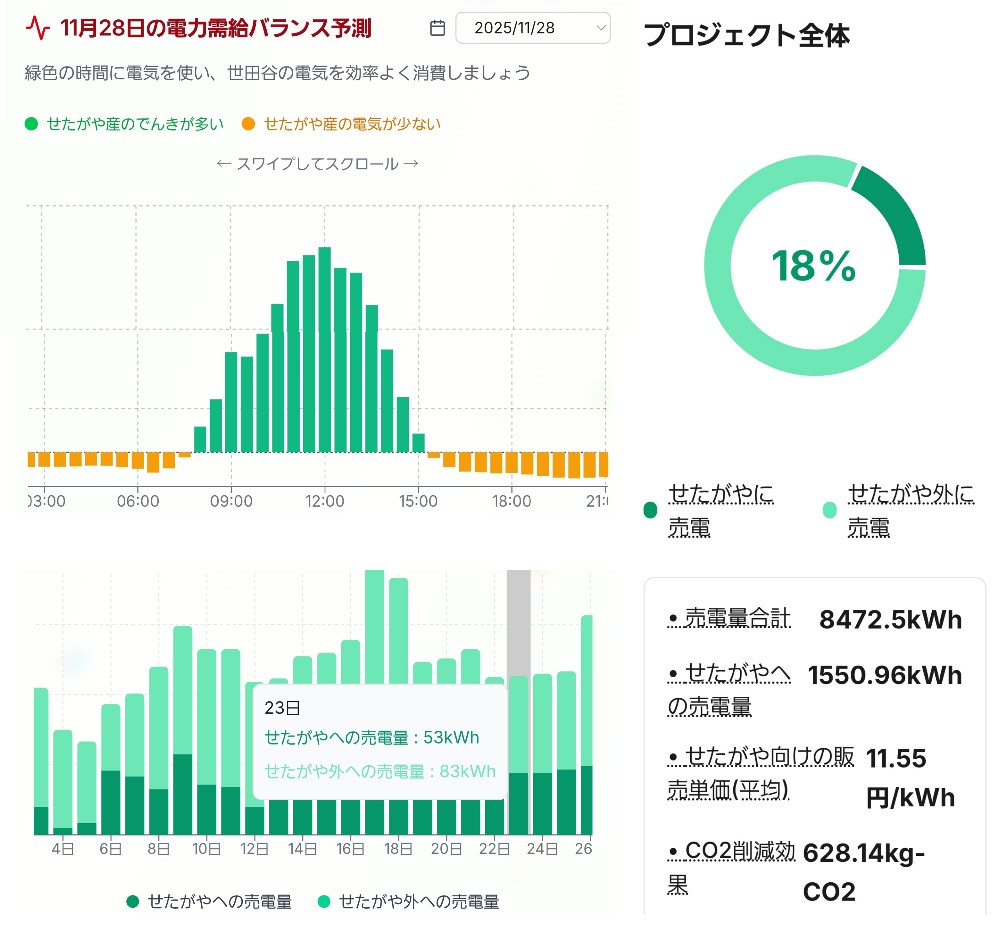Click orange dot for せたがや産の電気が少ない legend

tap(248, 124)
